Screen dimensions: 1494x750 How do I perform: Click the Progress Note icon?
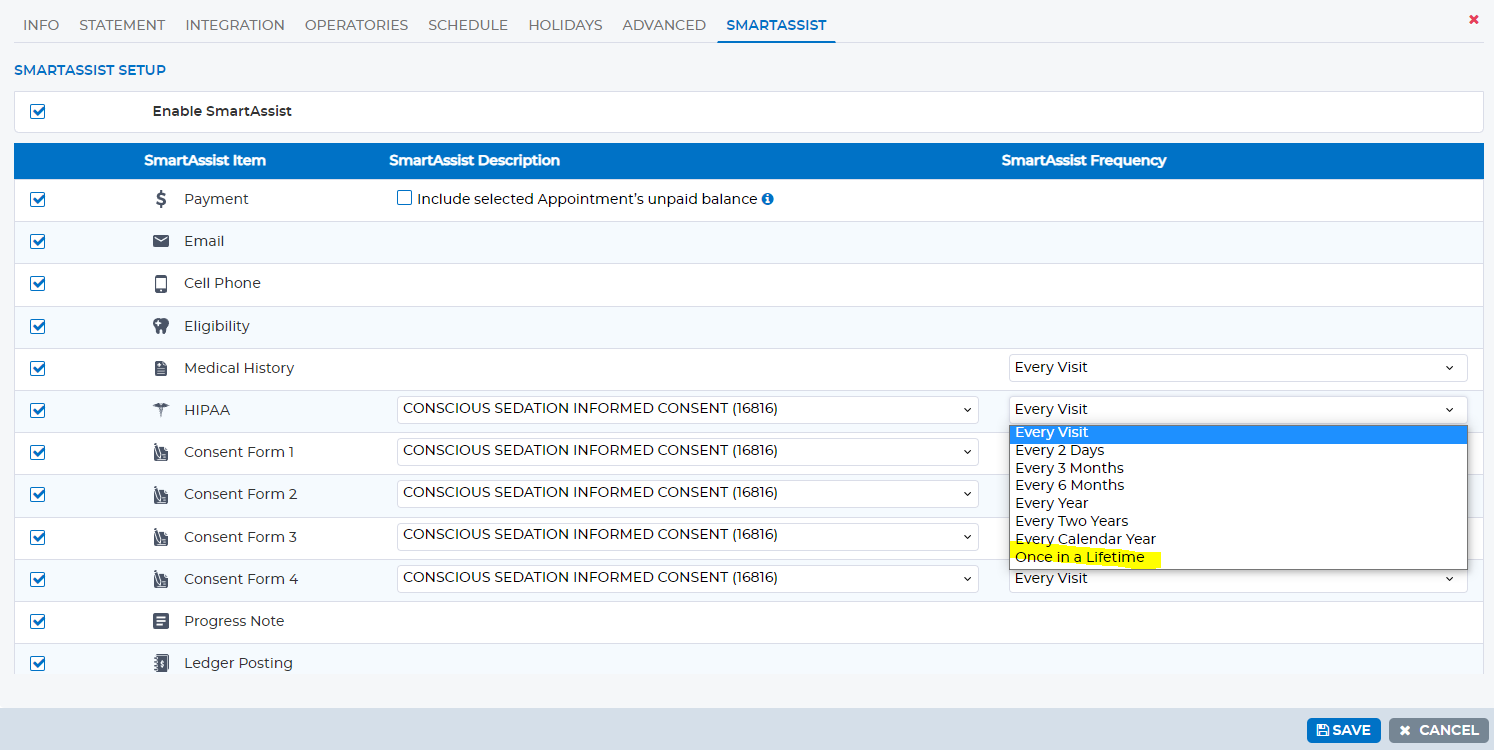click(161, 621)
